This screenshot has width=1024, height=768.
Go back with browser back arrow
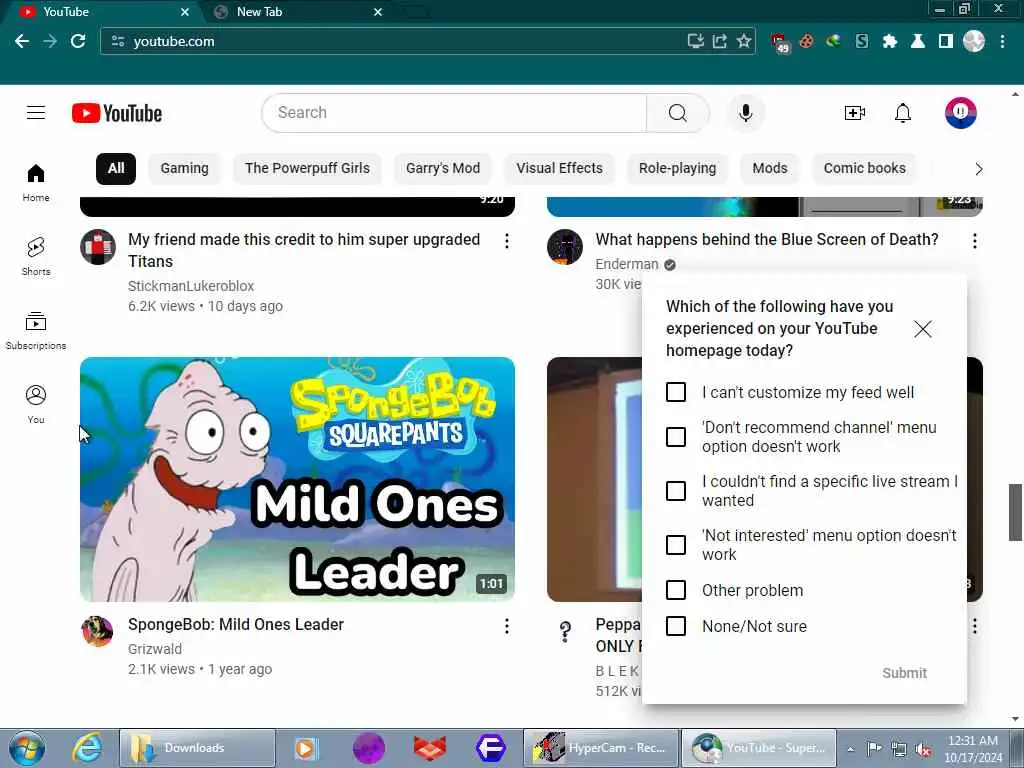pyautogui.click(x=22, y=41)
